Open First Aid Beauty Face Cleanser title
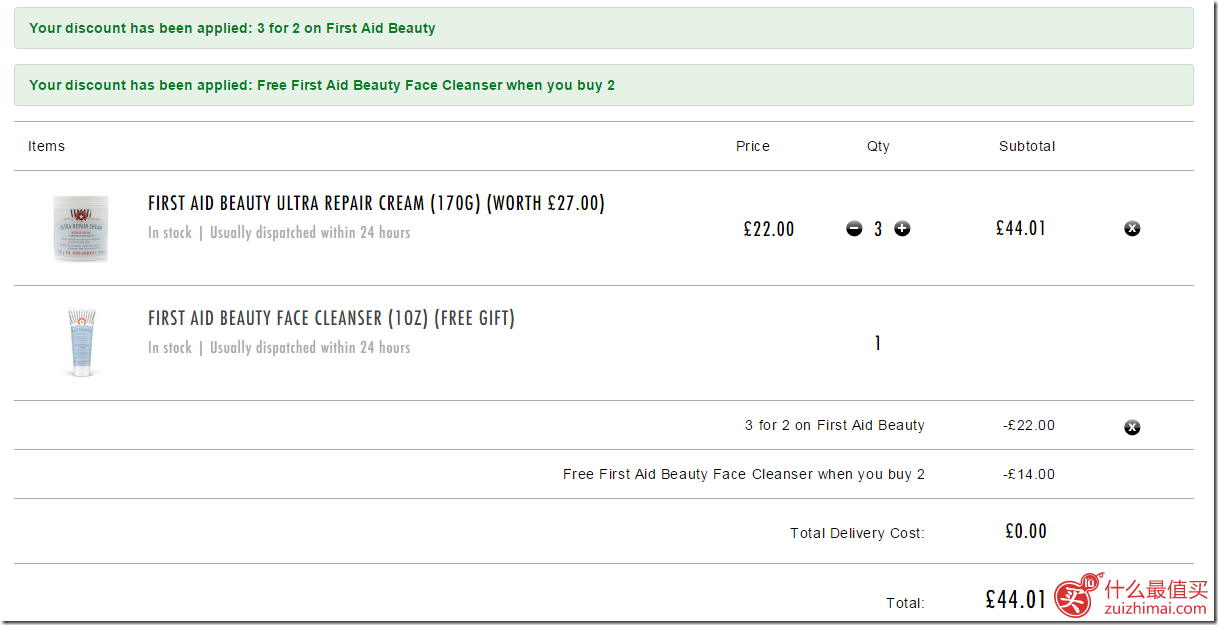Image resolution: width=1218 pixels, height=625 pixels. point(331,318)
